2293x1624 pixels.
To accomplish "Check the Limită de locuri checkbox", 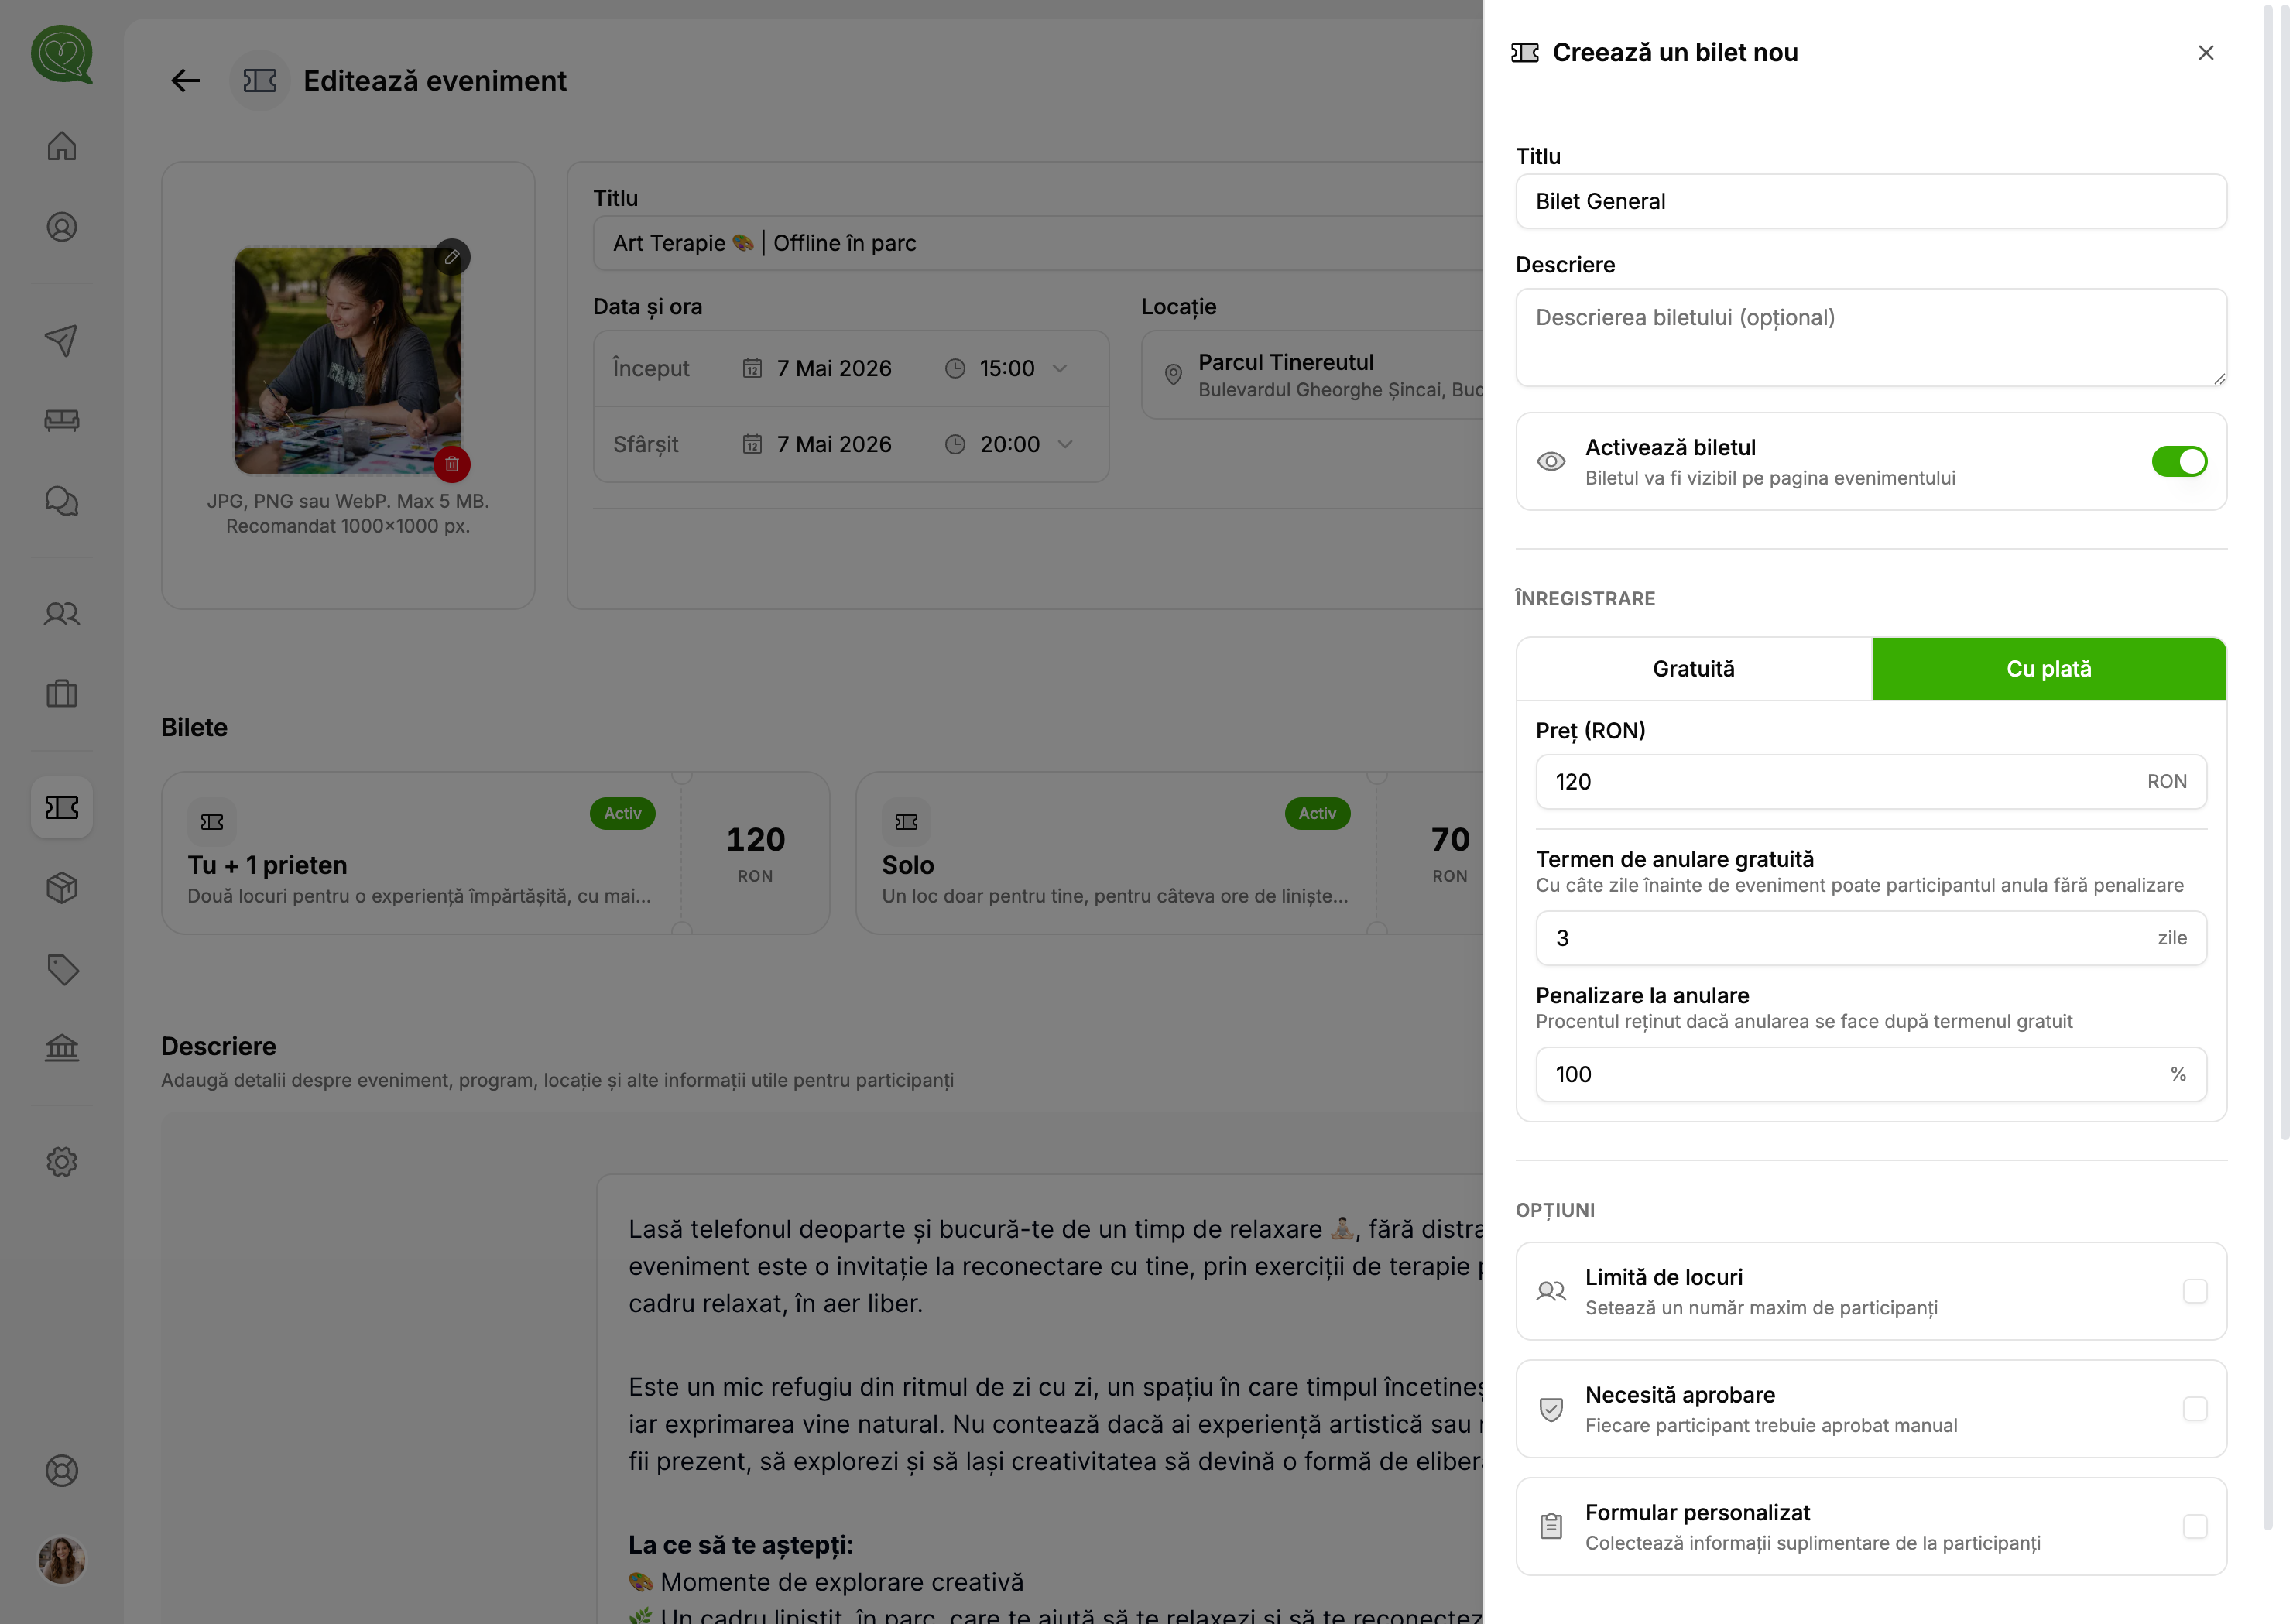I will [2194, 1291].
